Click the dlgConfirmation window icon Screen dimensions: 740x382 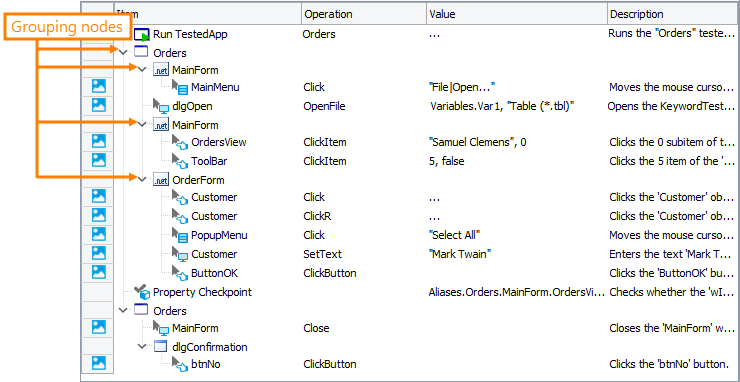[160, 347]
